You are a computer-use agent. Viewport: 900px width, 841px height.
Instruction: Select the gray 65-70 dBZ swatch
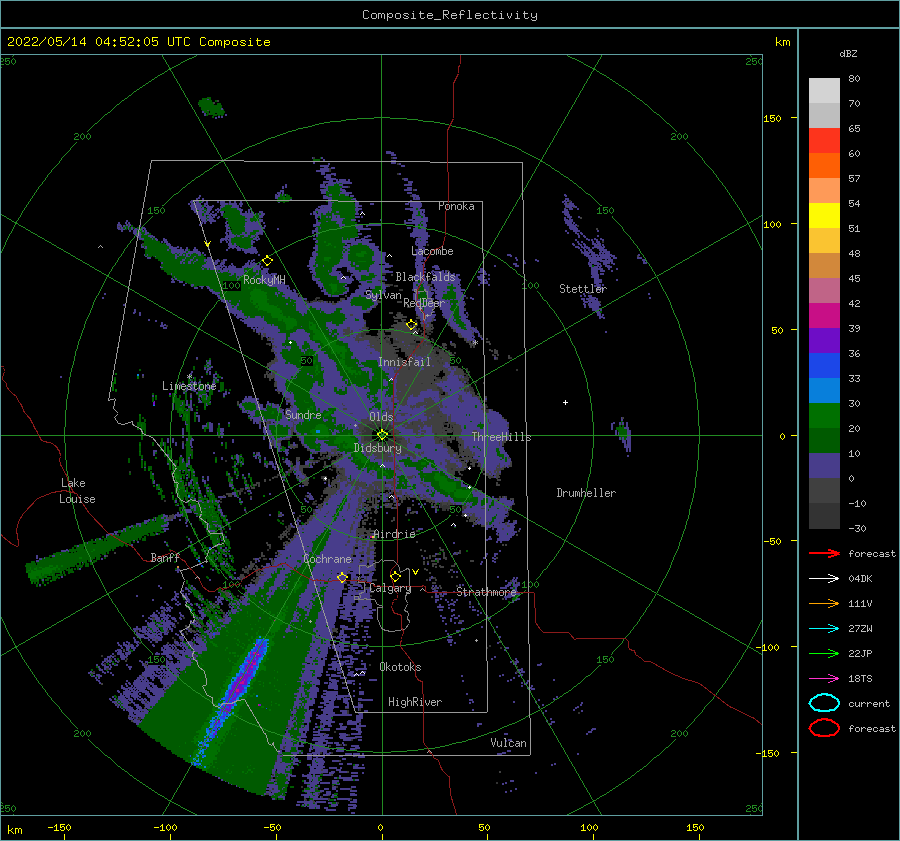click(x=824, y=115)
